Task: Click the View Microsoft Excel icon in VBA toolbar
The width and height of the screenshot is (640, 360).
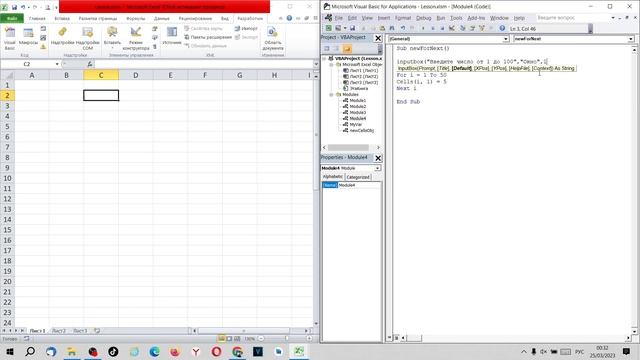Action: point(329,28)
